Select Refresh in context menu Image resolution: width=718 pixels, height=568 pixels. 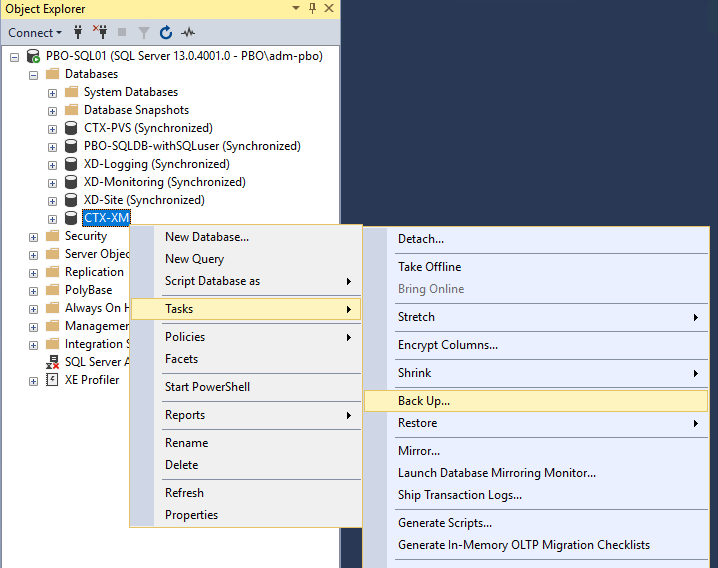coord(246,492)
